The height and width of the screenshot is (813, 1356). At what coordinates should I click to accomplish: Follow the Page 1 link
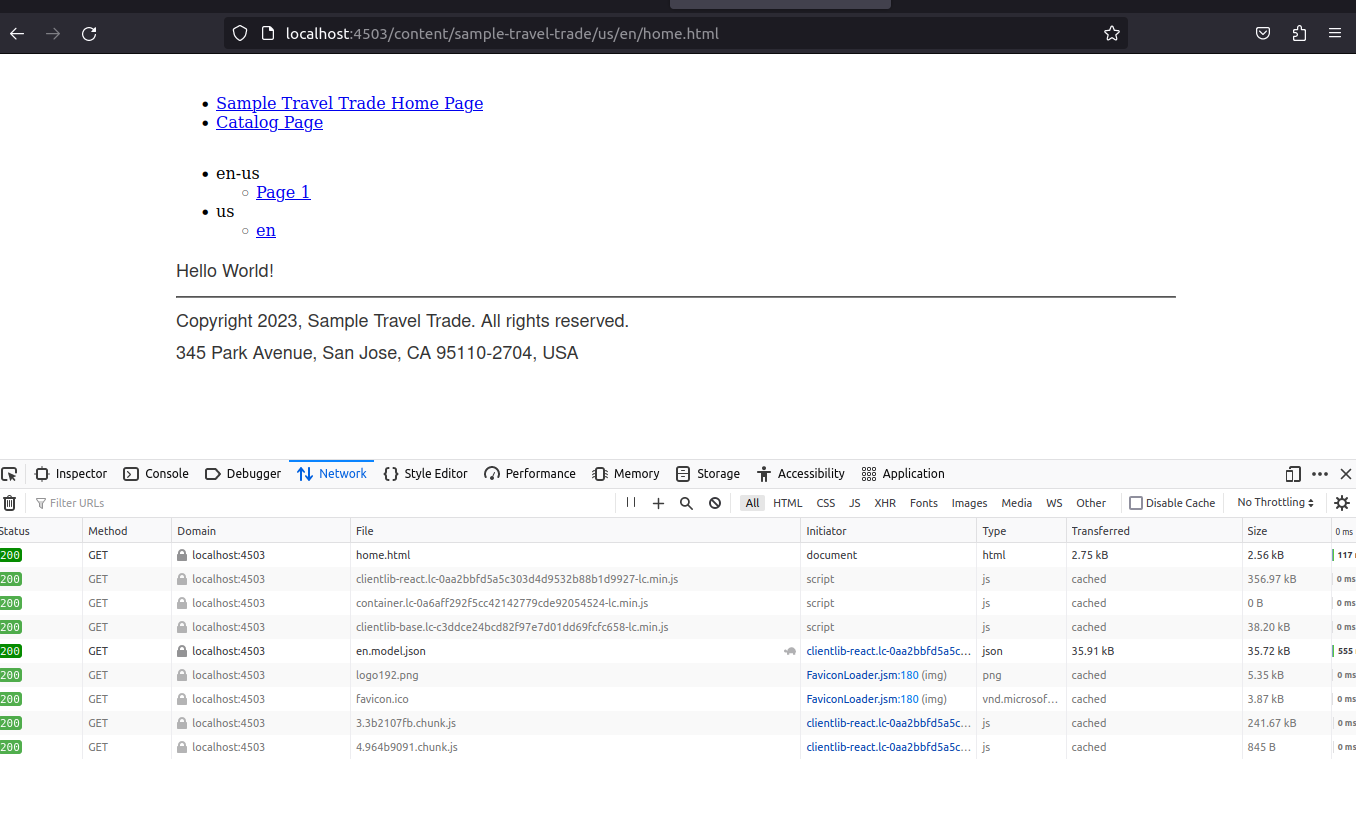pos(283,192)
